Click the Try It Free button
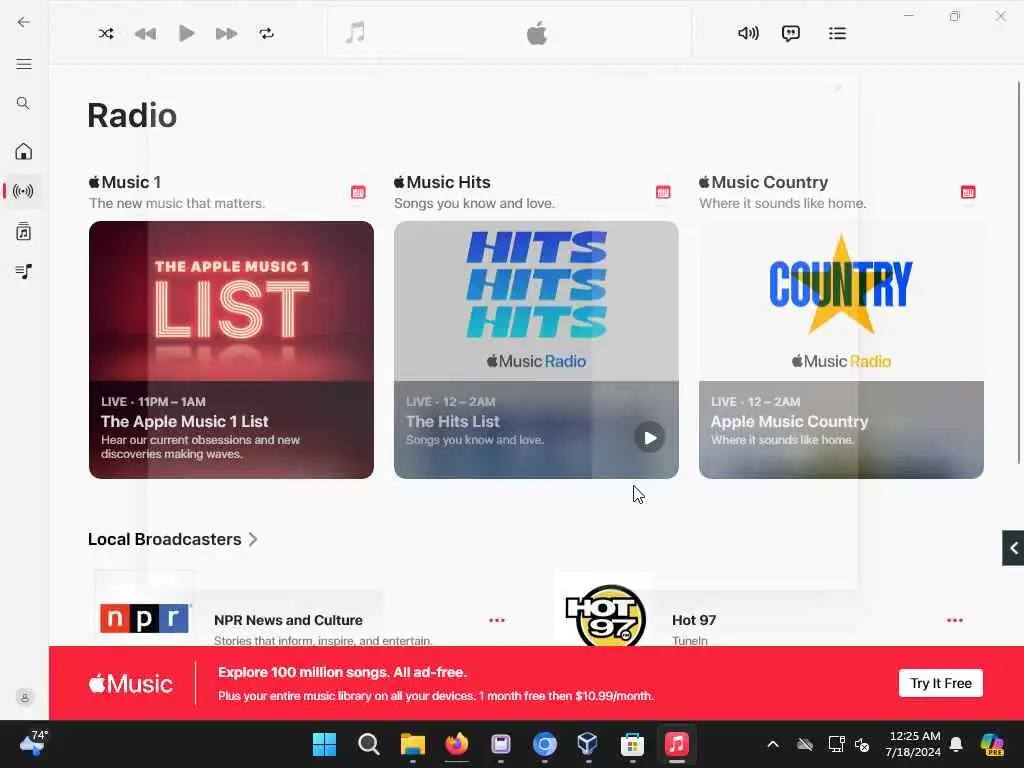The height and width of the screenshot is (768, 1024). tap(940, 683)
